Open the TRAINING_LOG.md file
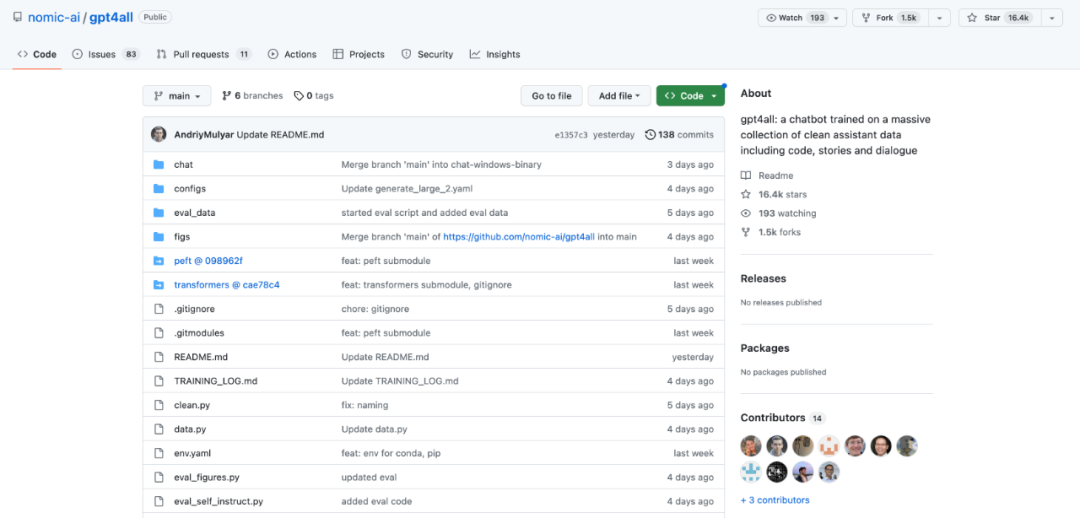The height and width of the screenshot is (518, 1080). [x=216, y=381]
